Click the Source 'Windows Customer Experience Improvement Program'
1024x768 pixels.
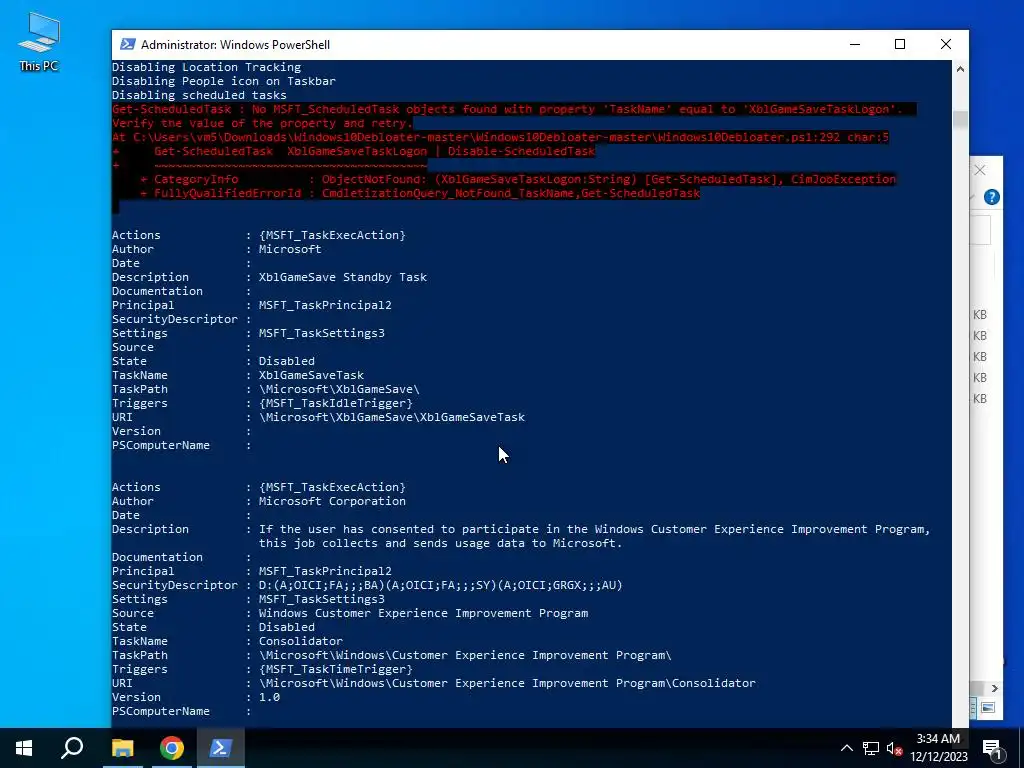[423, 613]
